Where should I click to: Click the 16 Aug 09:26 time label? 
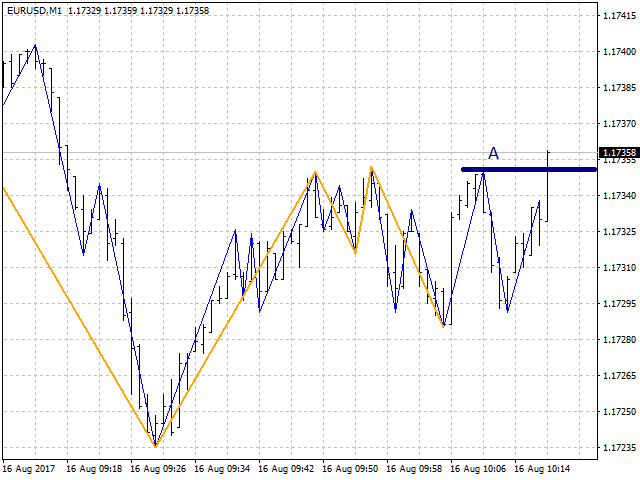tap(157, 469)
